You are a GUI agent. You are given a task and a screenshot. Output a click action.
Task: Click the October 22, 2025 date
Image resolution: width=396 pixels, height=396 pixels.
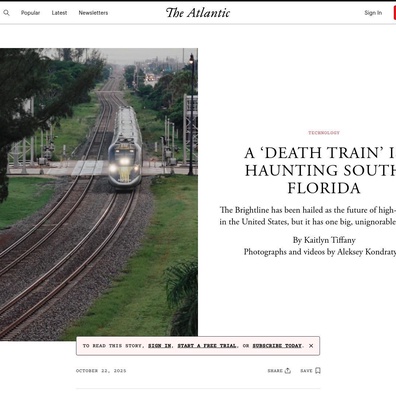(101, 371)
